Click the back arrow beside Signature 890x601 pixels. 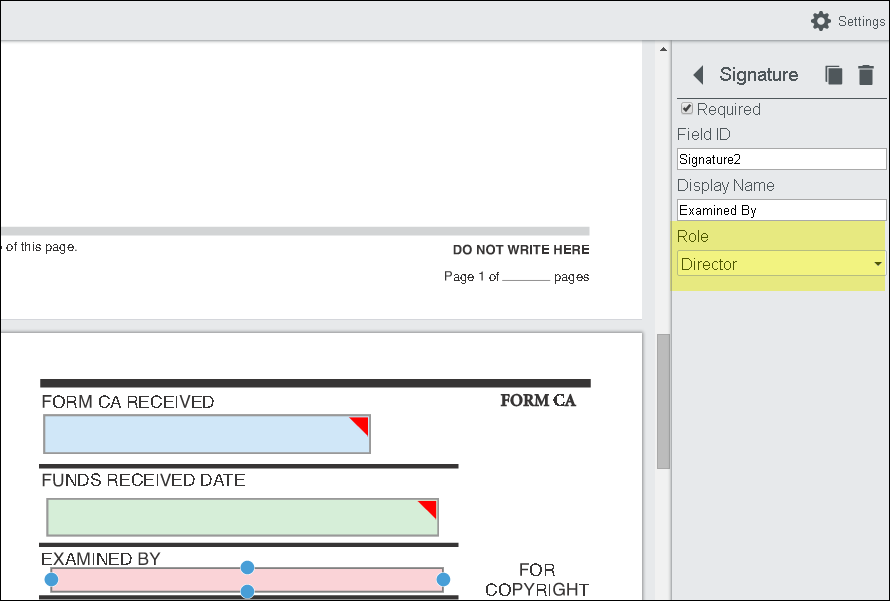click(698, 75)
